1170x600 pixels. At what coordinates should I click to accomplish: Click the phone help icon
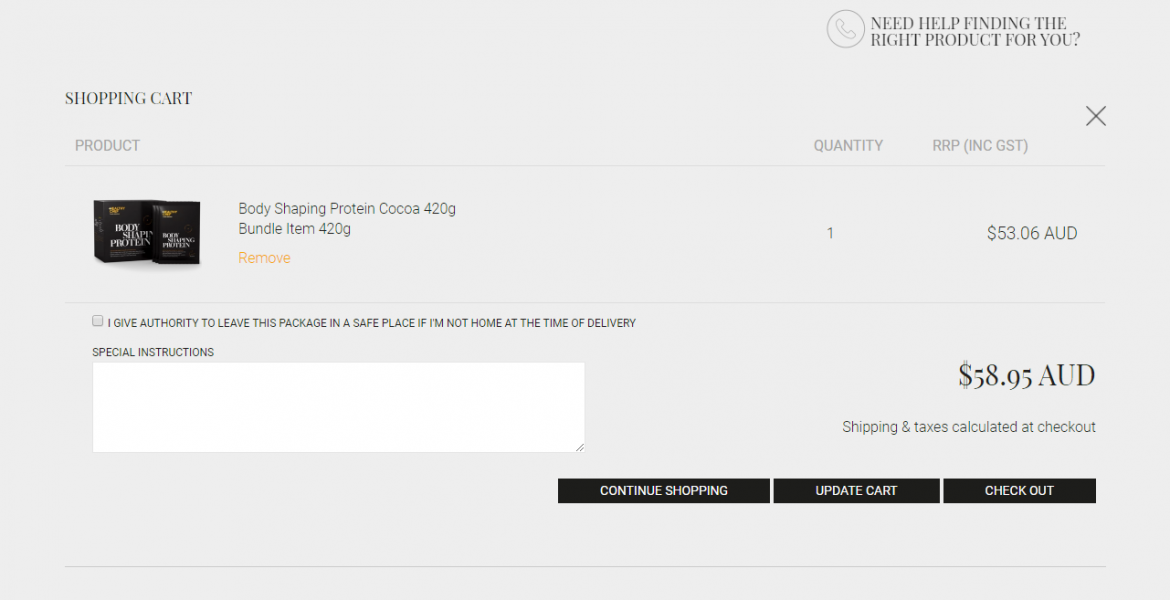pos(845,30)
